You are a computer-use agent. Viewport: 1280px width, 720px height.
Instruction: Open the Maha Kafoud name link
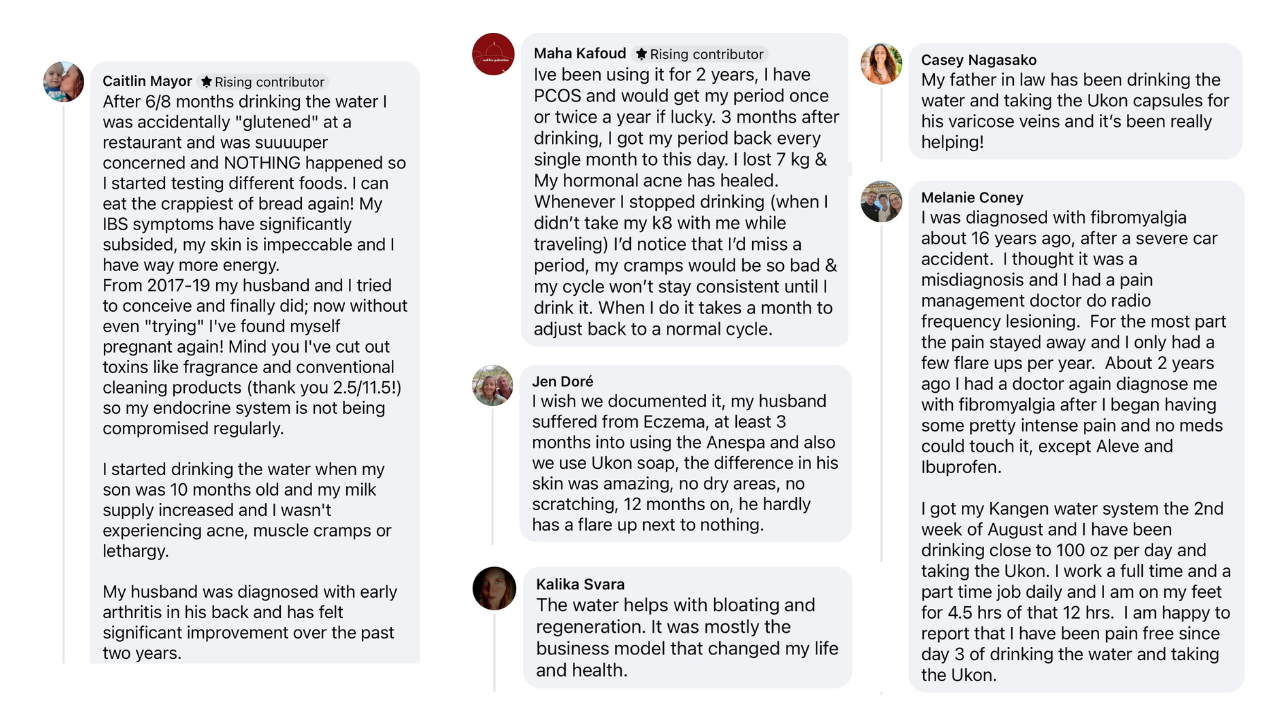[580, 53]
